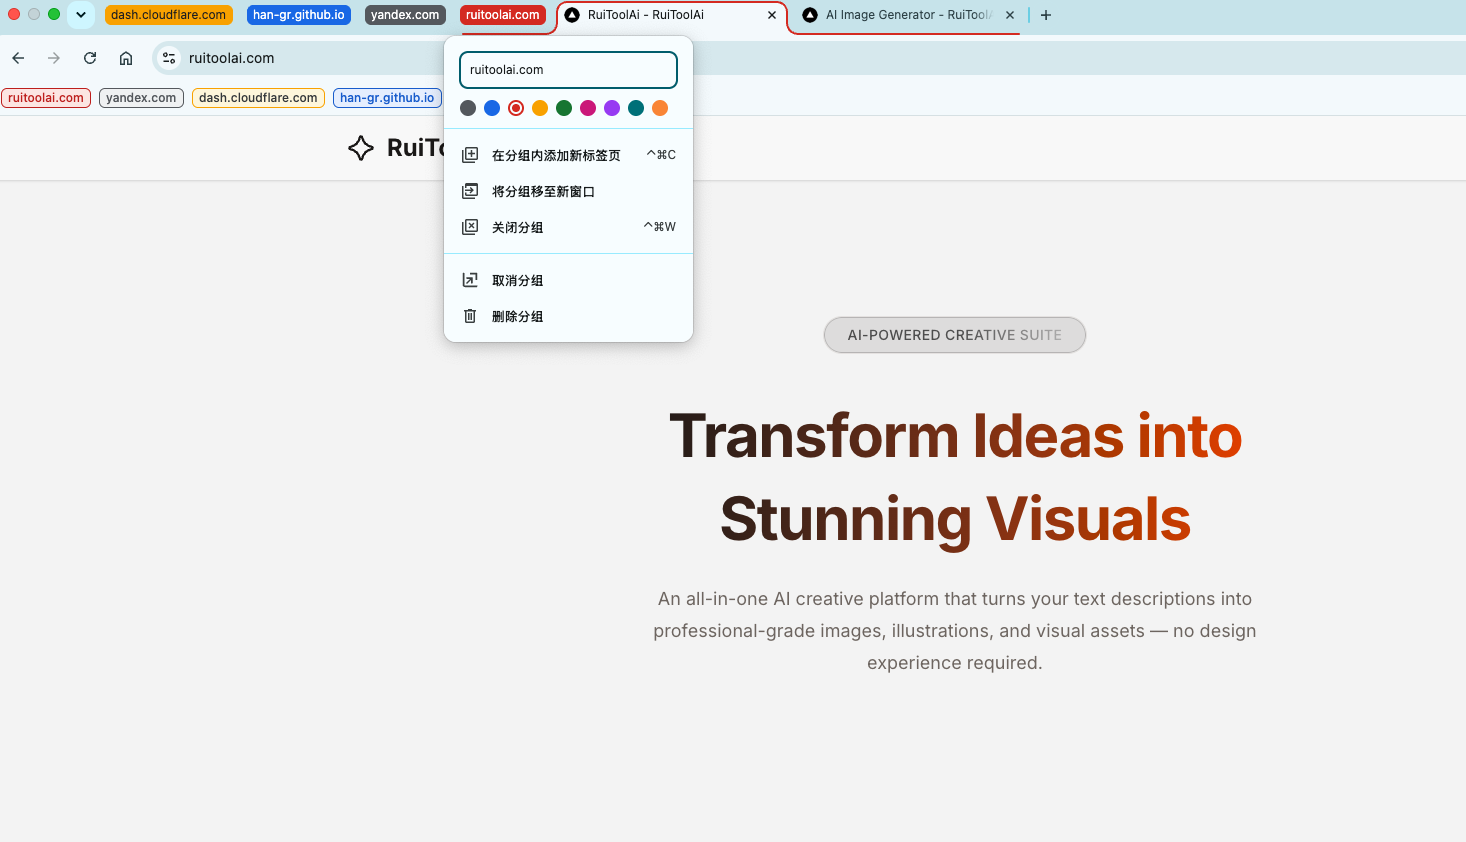The image size is (1466, 842).
Task: Set the group color to pink
Action: [x=588, y=108]
